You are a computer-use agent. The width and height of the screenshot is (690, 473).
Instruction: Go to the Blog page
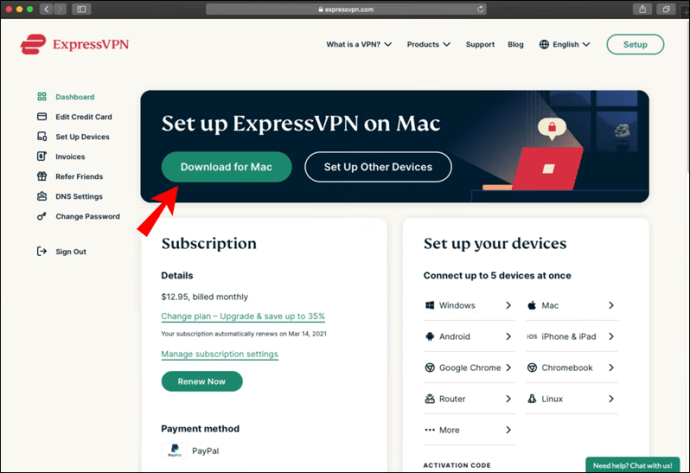pyautogui.click(x=515, y=44)
